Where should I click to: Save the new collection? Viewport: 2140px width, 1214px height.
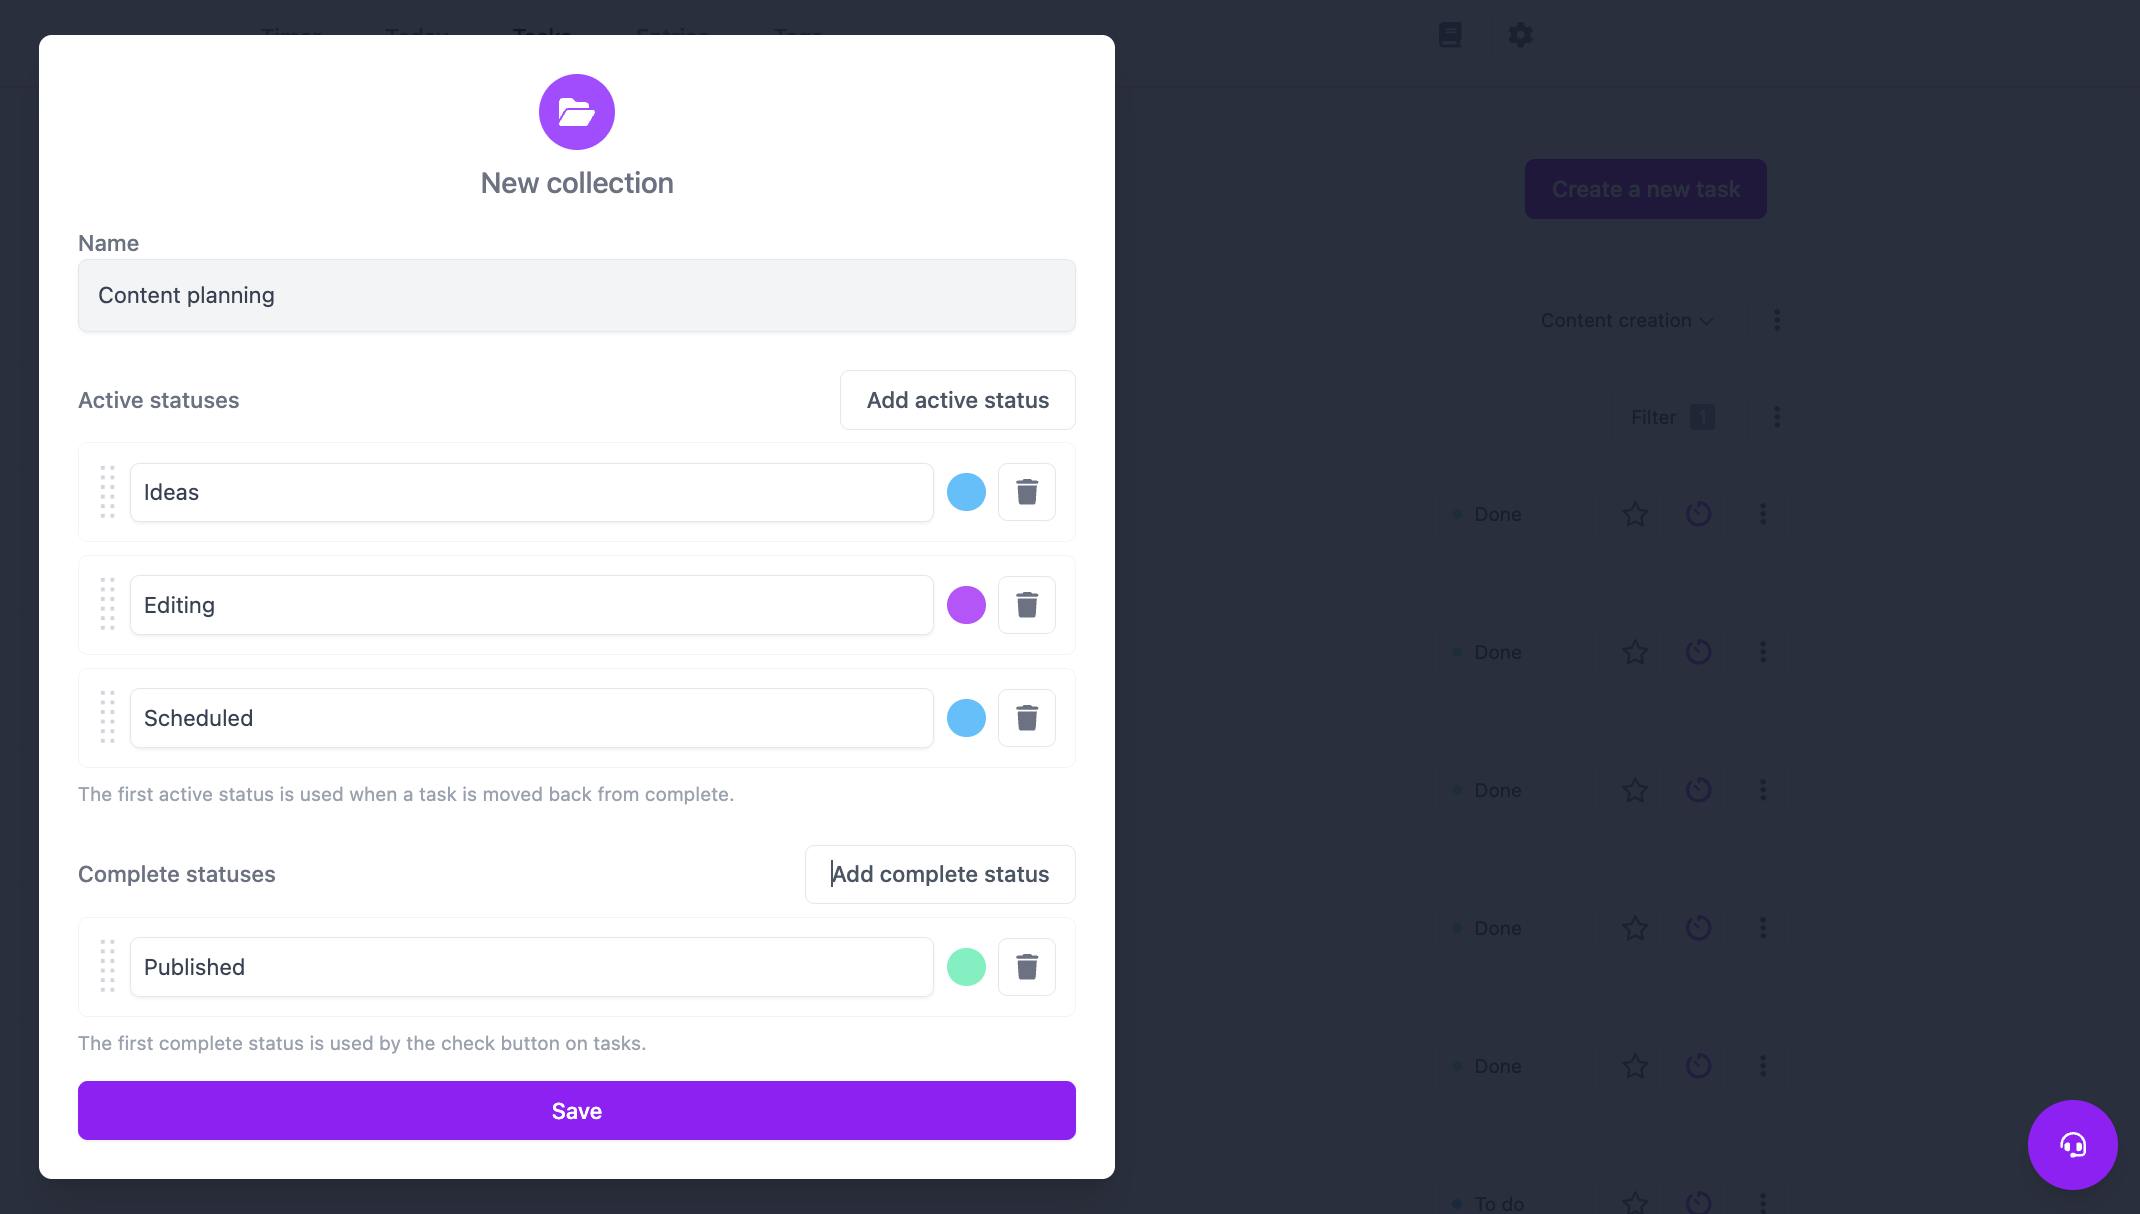point(577,1111)
